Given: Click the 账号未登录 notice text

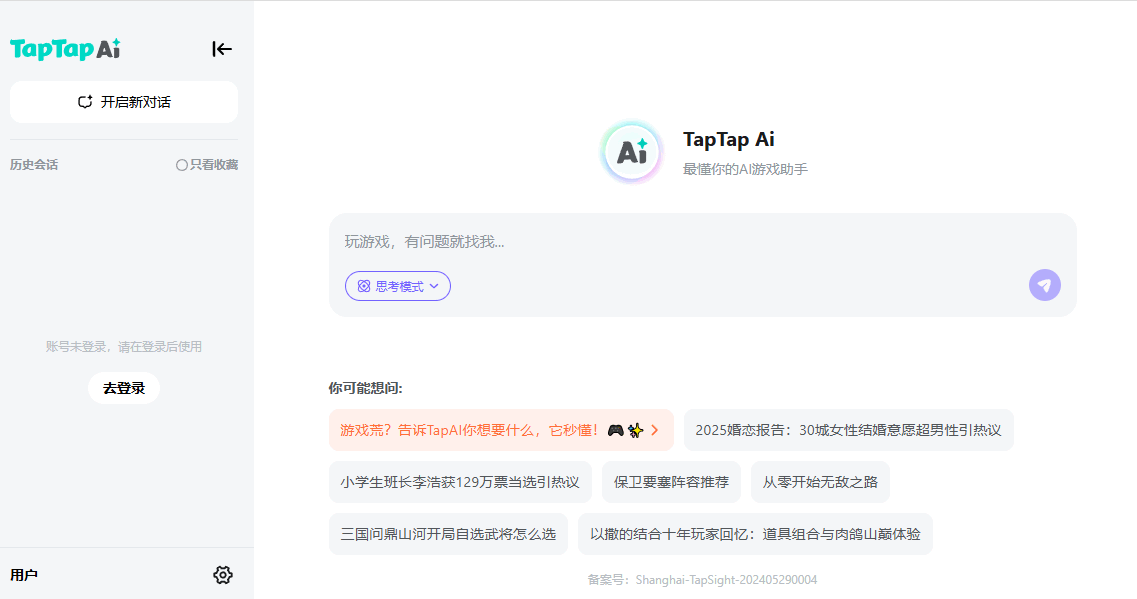Looking at the screenshot, I should [x=124, y=347].
